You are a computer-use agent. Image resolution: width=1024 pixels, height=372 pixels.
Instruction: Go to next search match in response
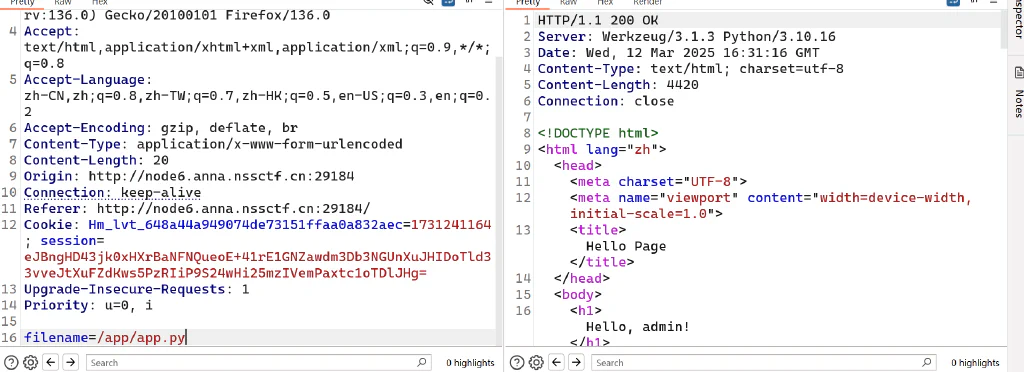[x=576, y=362]
